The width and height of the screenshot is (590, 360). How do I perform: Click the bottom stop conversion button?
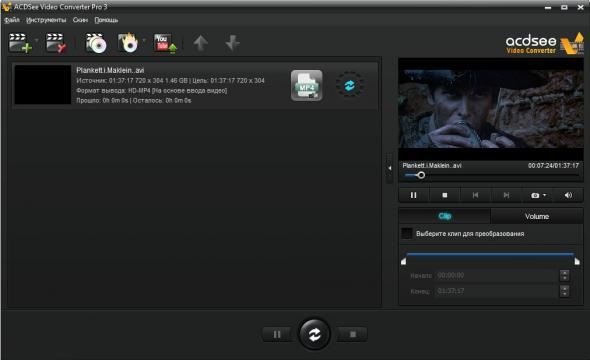click(352, 334)
